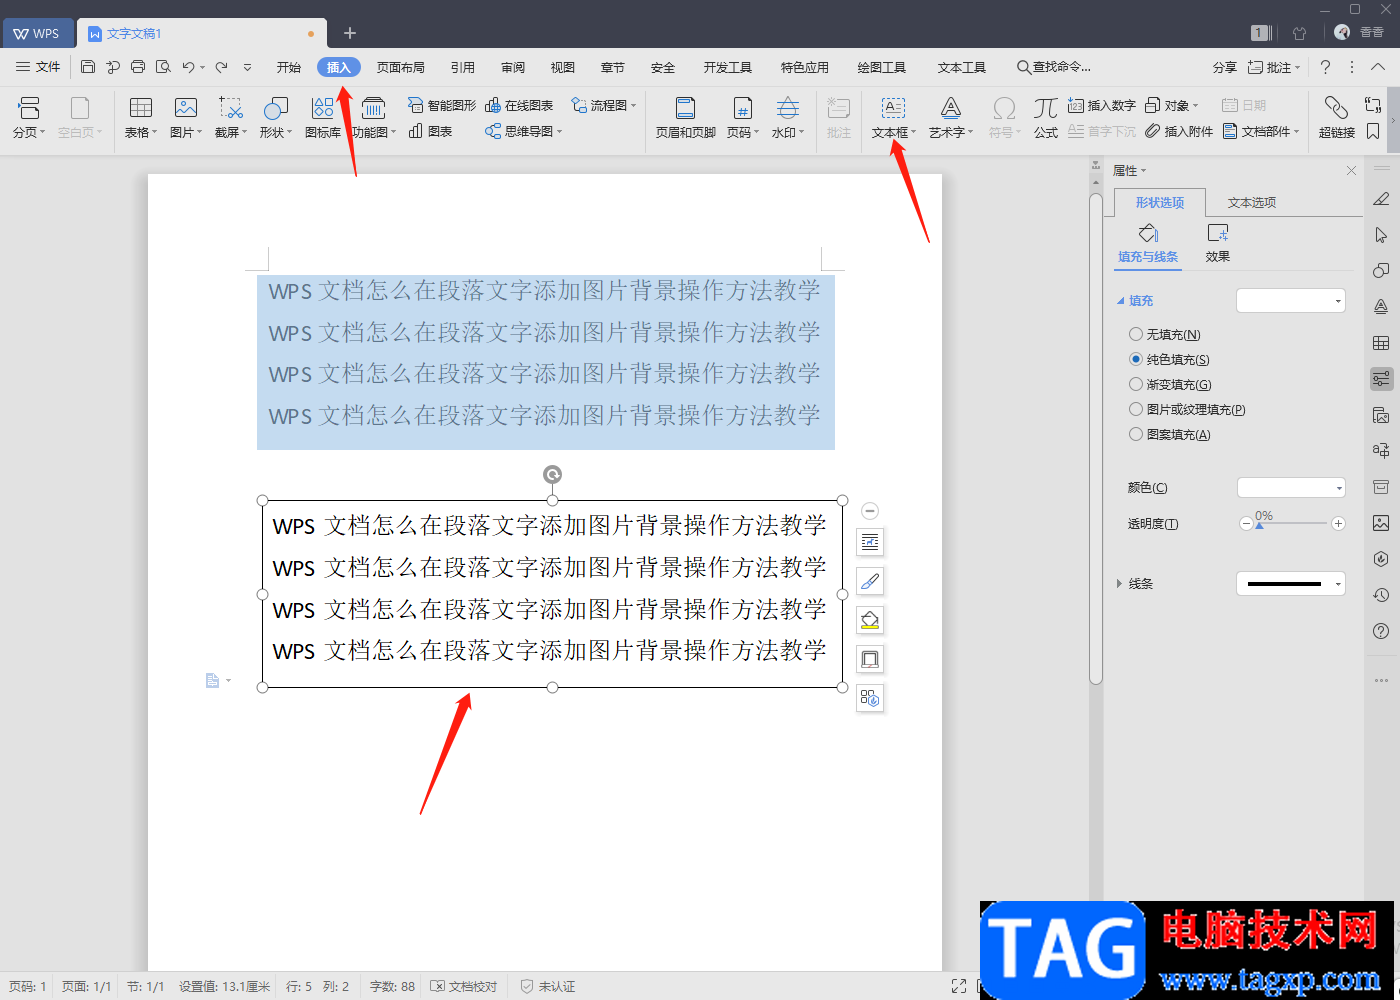Expand the 线条 line section
The width and height of the screenshot is (1400, 1000).
[1119, 584]
